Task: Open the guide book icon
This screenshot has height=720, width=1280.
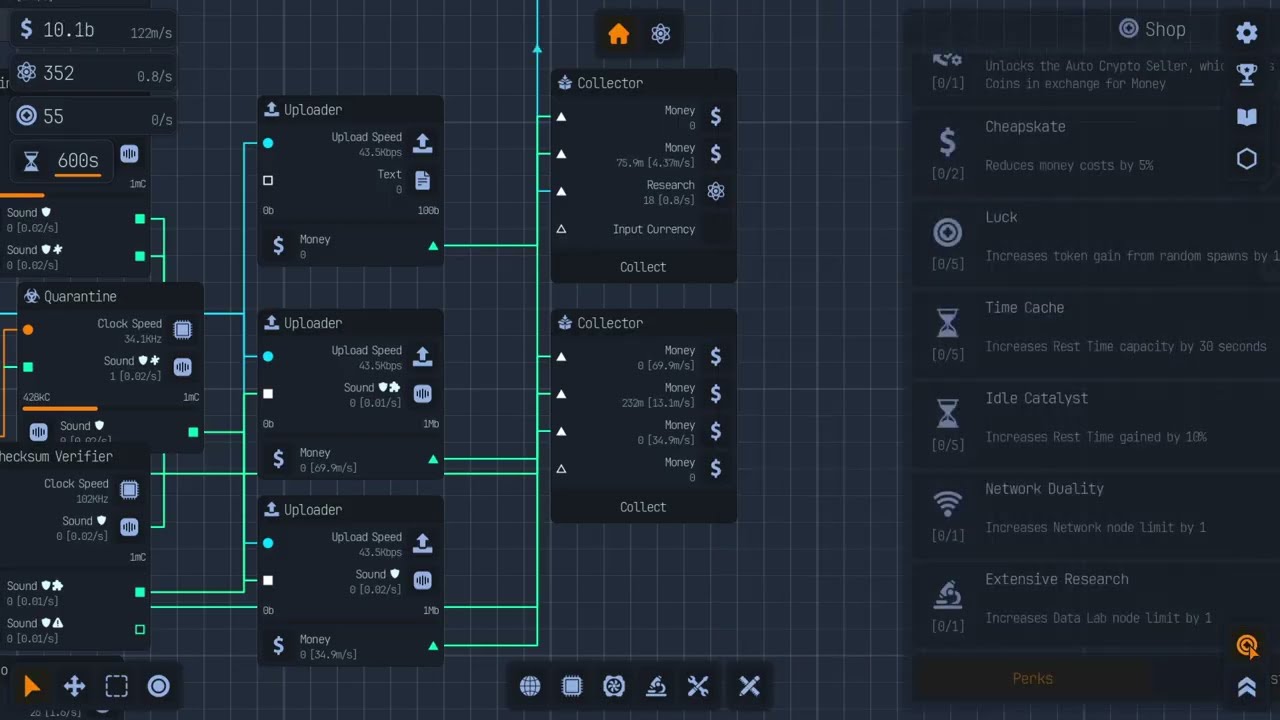Action: click(1247, 117)
